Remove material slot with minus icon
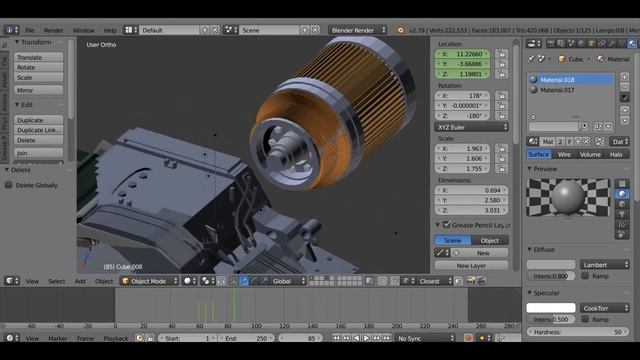 click(x=624, y=87)
